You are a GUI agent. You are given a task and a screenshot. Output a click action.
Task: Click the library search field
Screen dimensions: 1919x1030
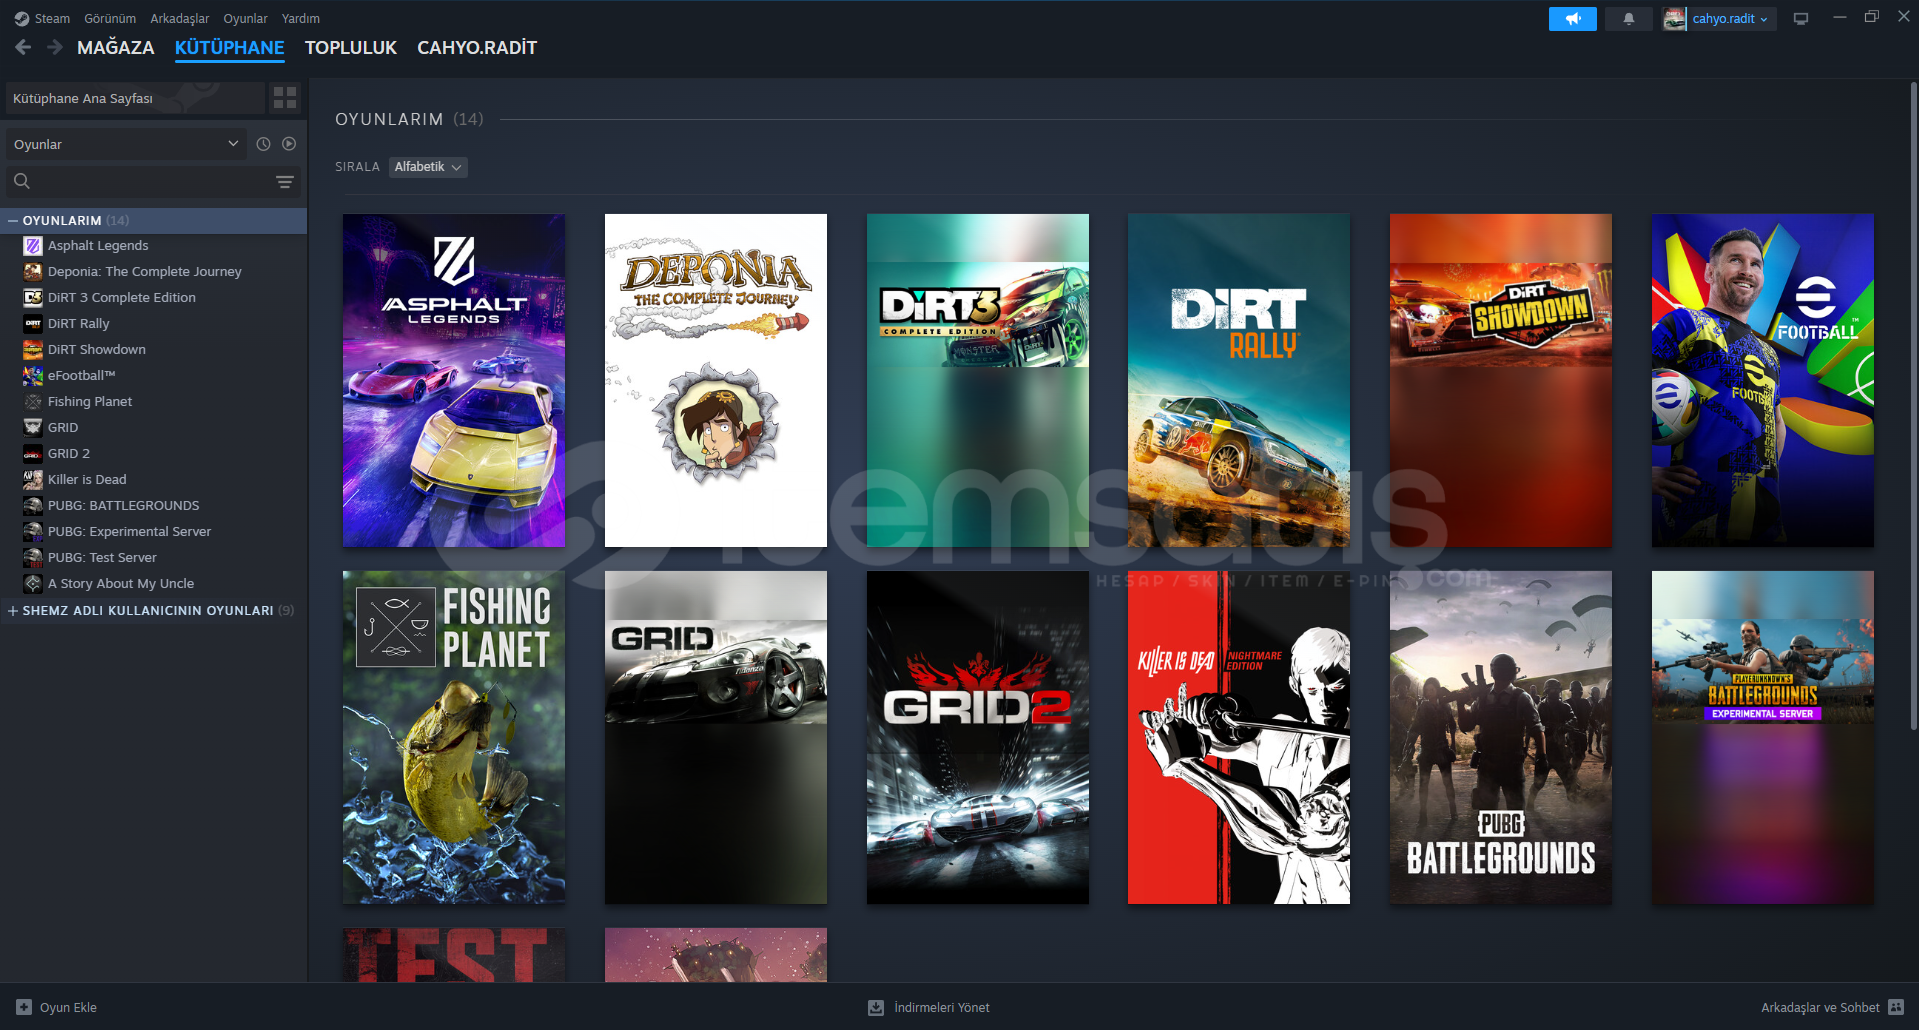(154, 181)
